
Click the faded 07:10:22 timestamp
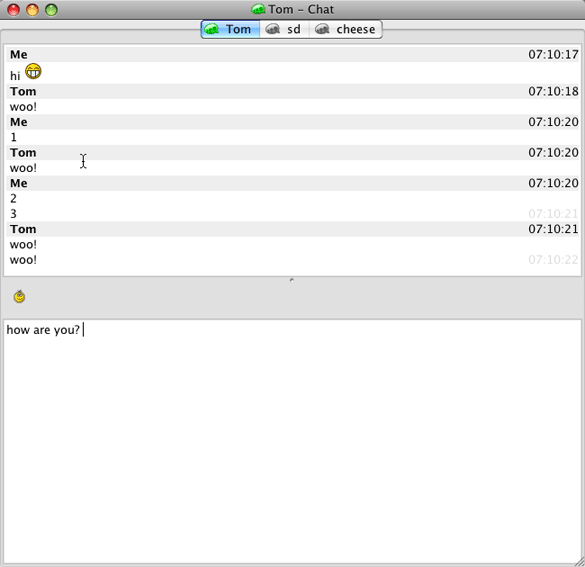click(553, 260)
